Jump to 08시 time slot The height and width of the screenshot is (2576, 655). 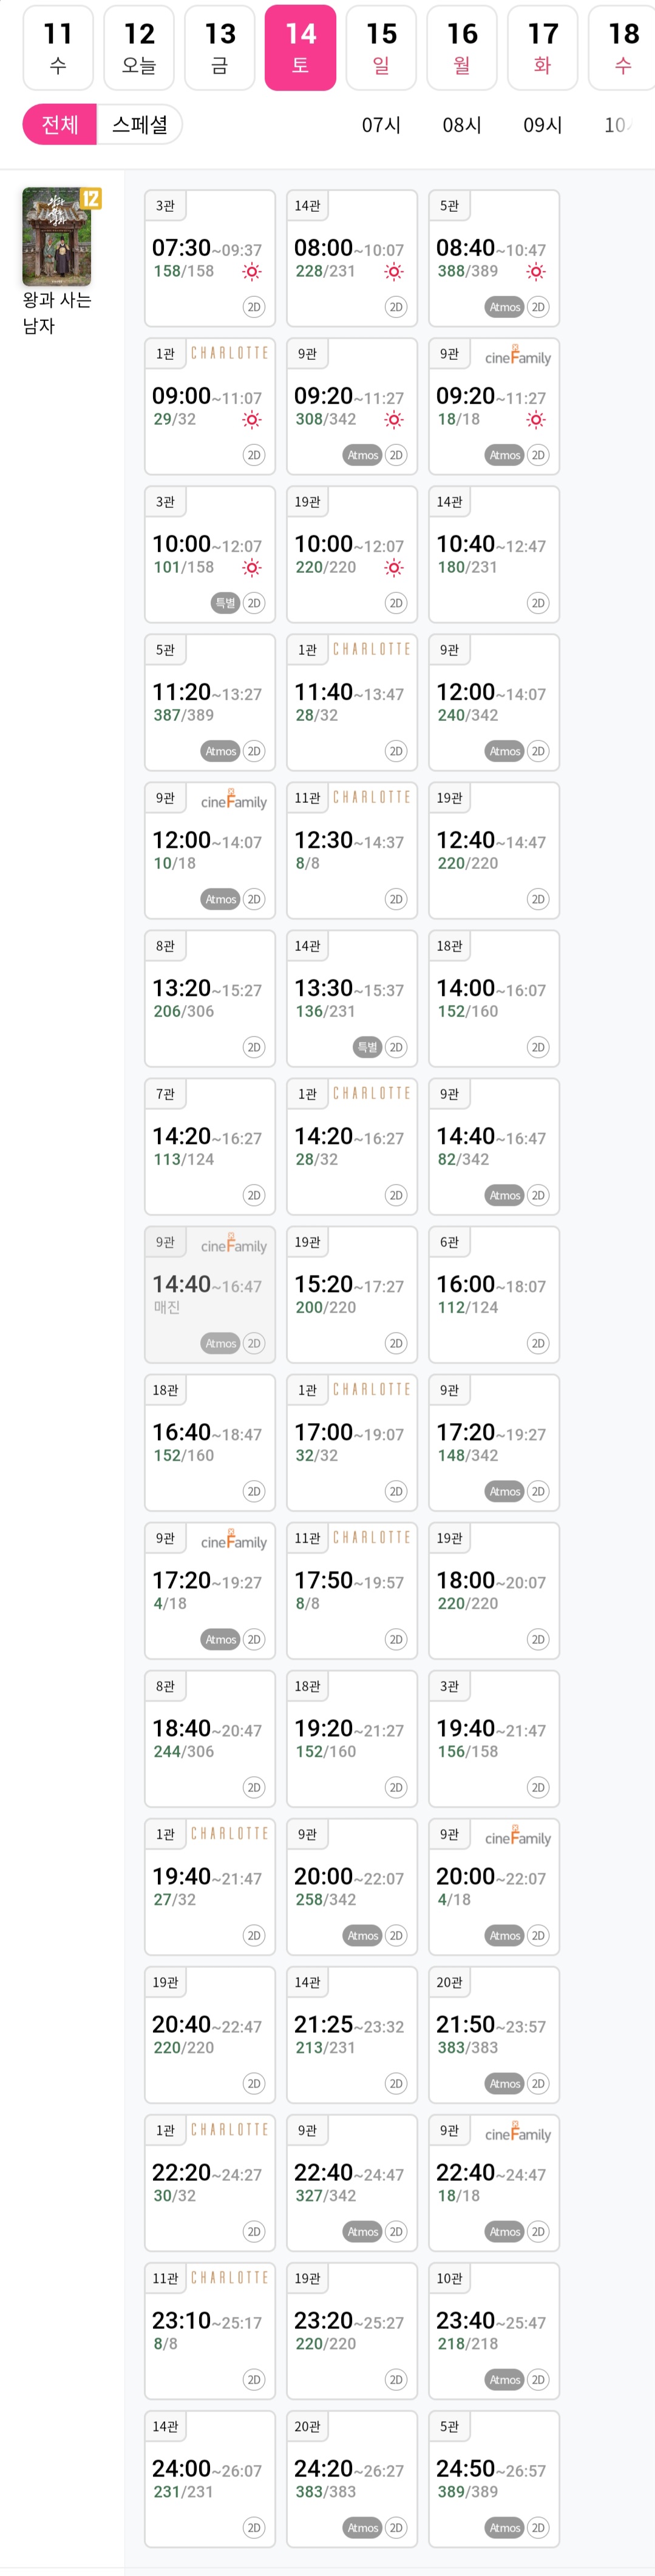pyautogui.click(x=462, y=125)
